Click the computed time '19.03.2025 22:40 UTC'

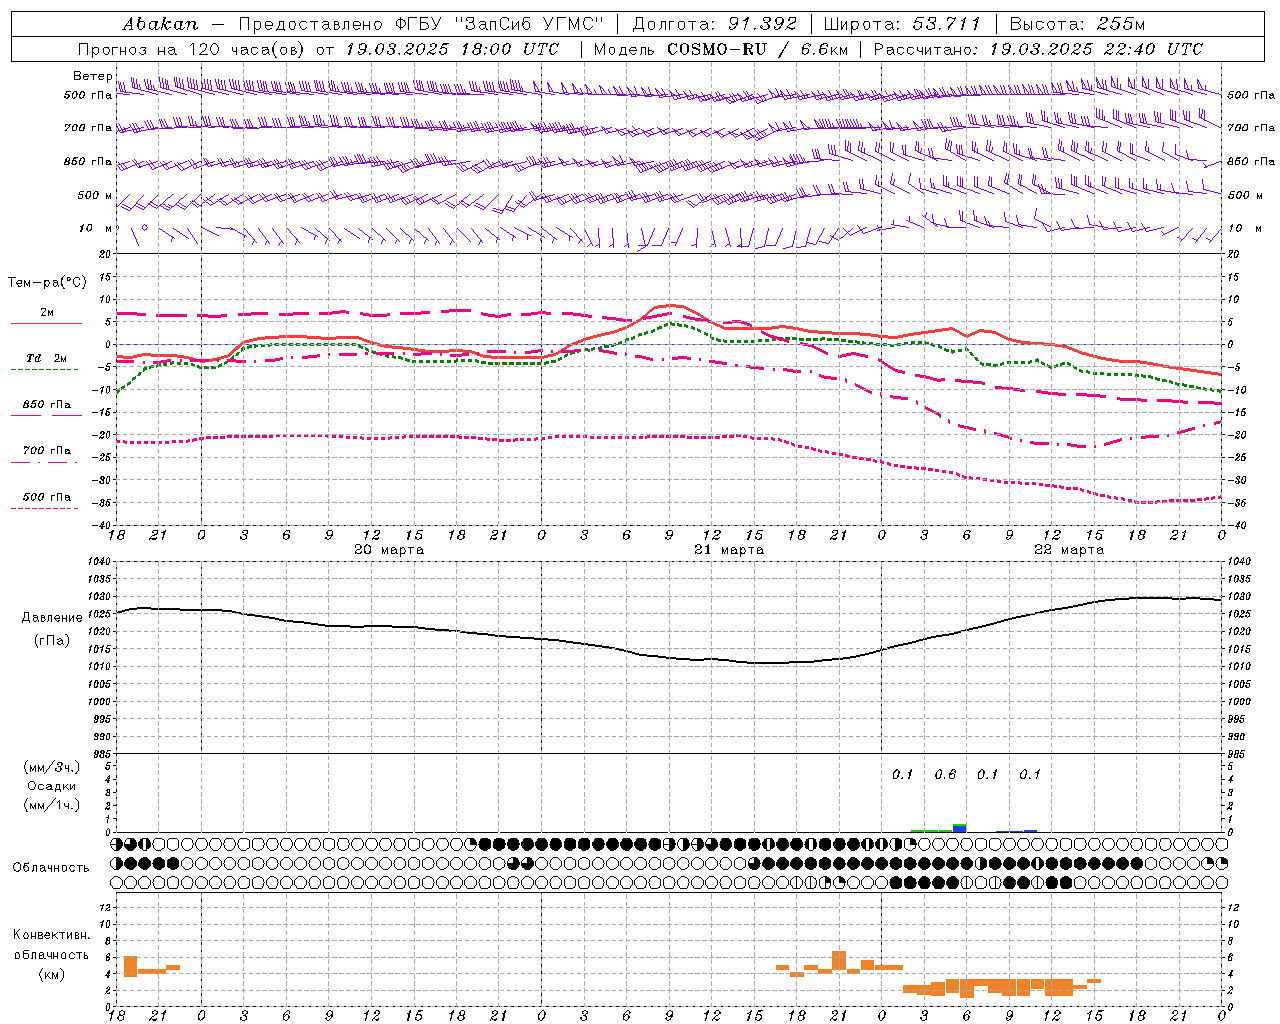tap(1096, 49)
